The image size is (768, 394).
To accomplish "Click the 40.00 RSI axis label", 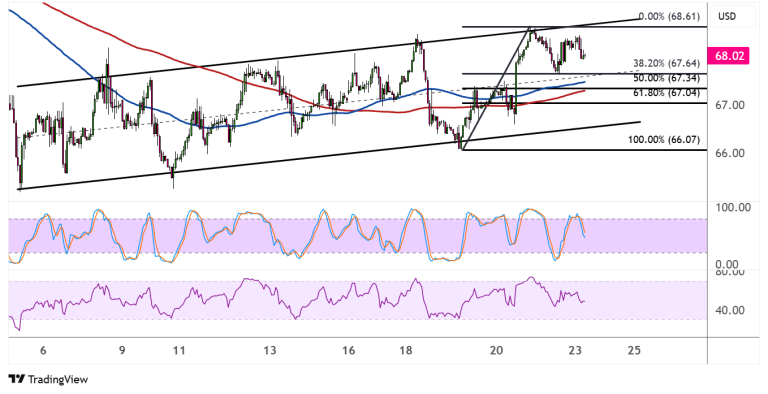I will (x=730, y=311).
